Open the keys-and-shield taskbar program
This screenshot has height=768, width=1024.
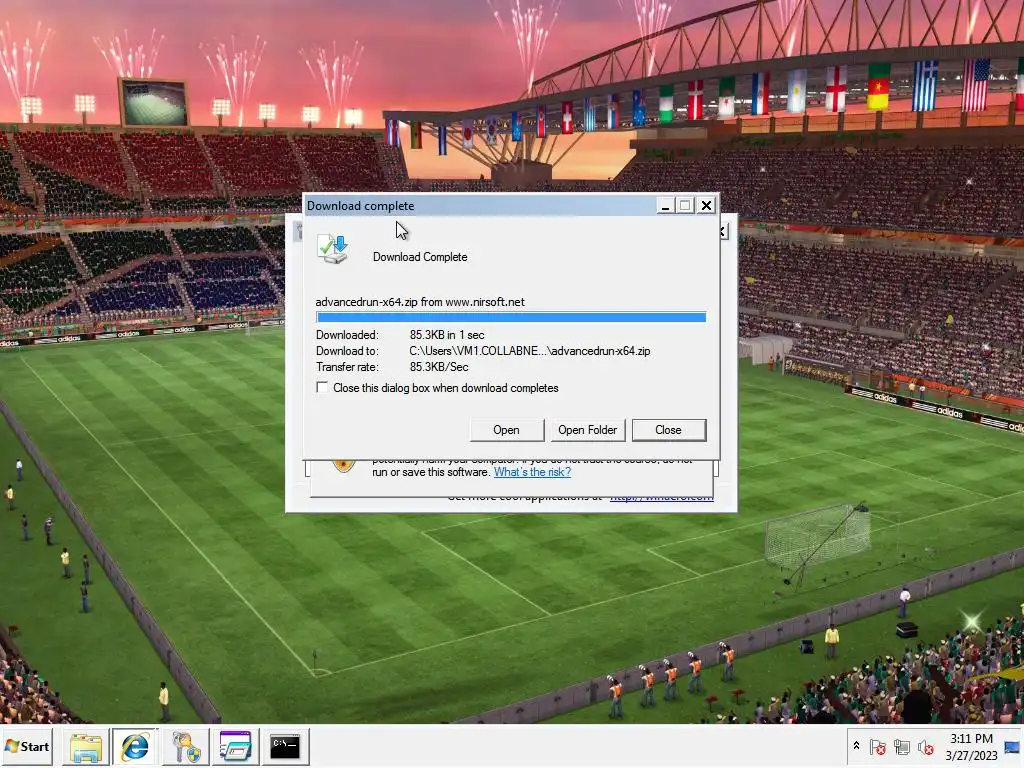pyautogui.click(x=186, y=747)
